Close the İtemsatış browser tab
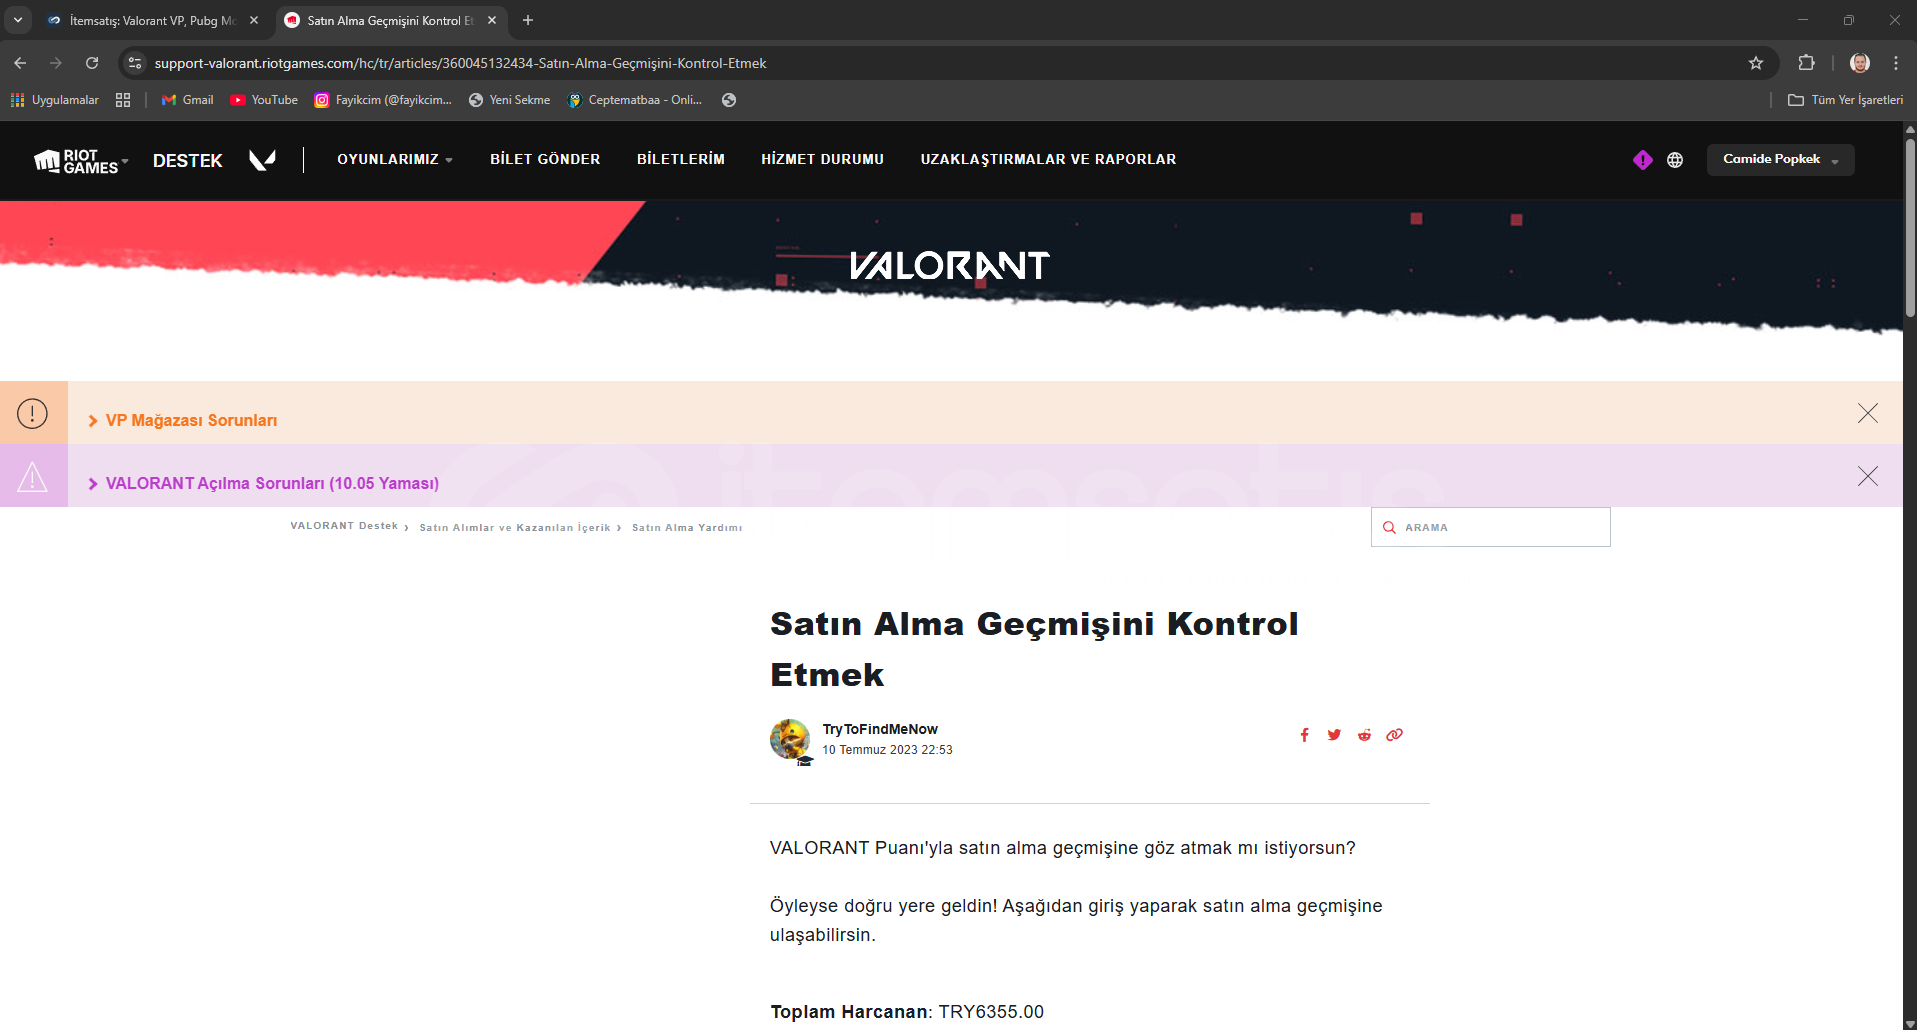This screenshot has width=1917, height=1030. tap(254, 20)
